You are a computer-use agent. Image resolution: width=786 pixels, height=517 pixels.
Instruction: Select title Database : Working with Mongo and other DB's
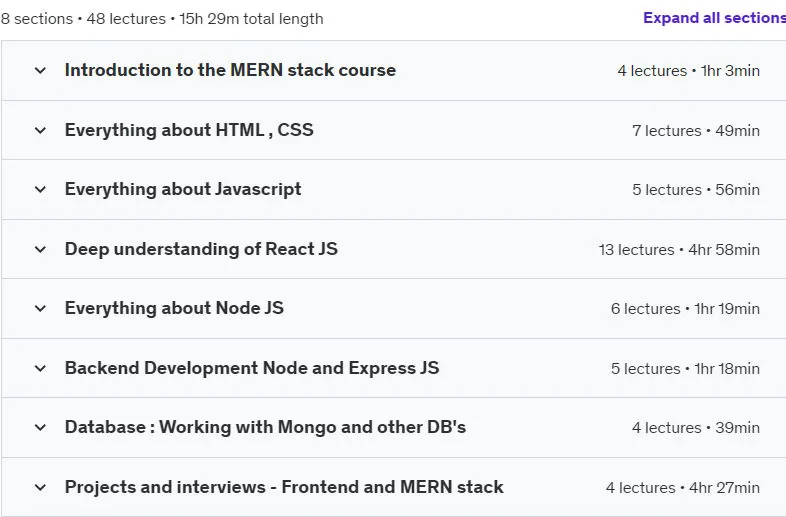click(265, 427)
